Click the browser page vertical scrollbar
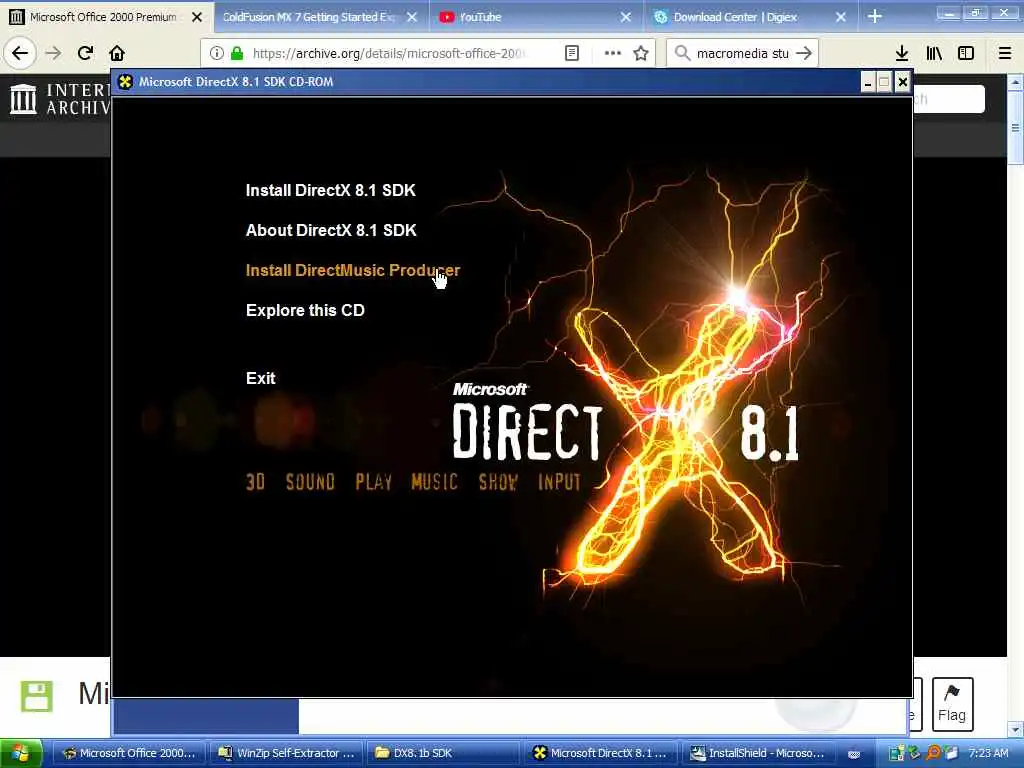The image size is (1024, 768). click(x=1015, y=127)
